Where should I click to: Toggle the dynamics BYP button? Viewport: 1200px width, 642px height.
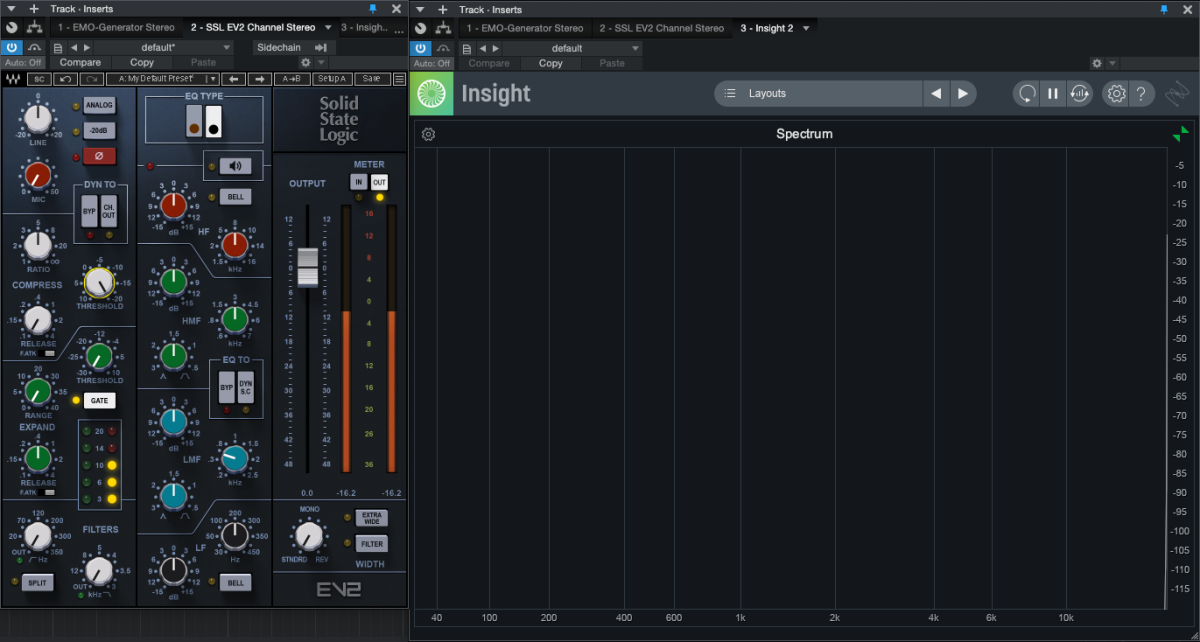[89, 212]
